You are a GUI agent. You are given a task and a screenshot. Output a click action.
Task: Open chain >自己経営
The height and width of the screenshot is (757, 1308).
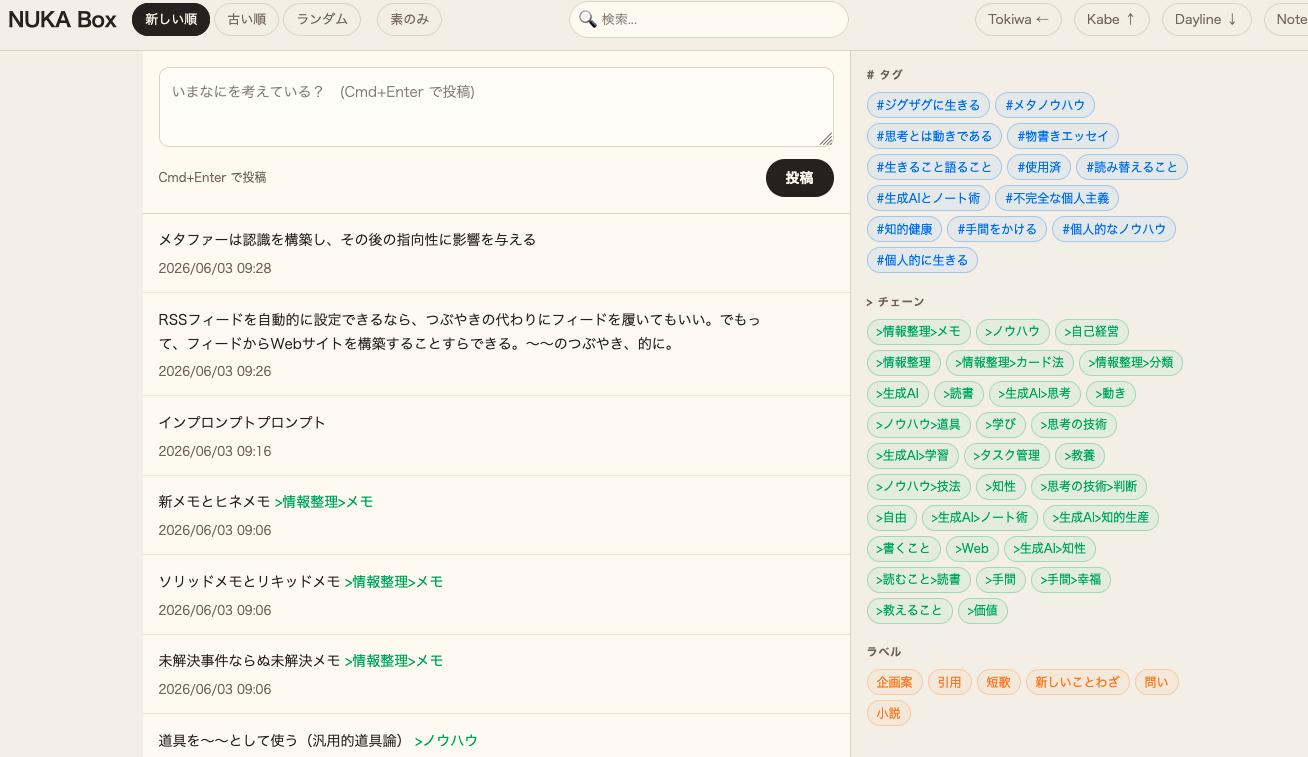1092,332
